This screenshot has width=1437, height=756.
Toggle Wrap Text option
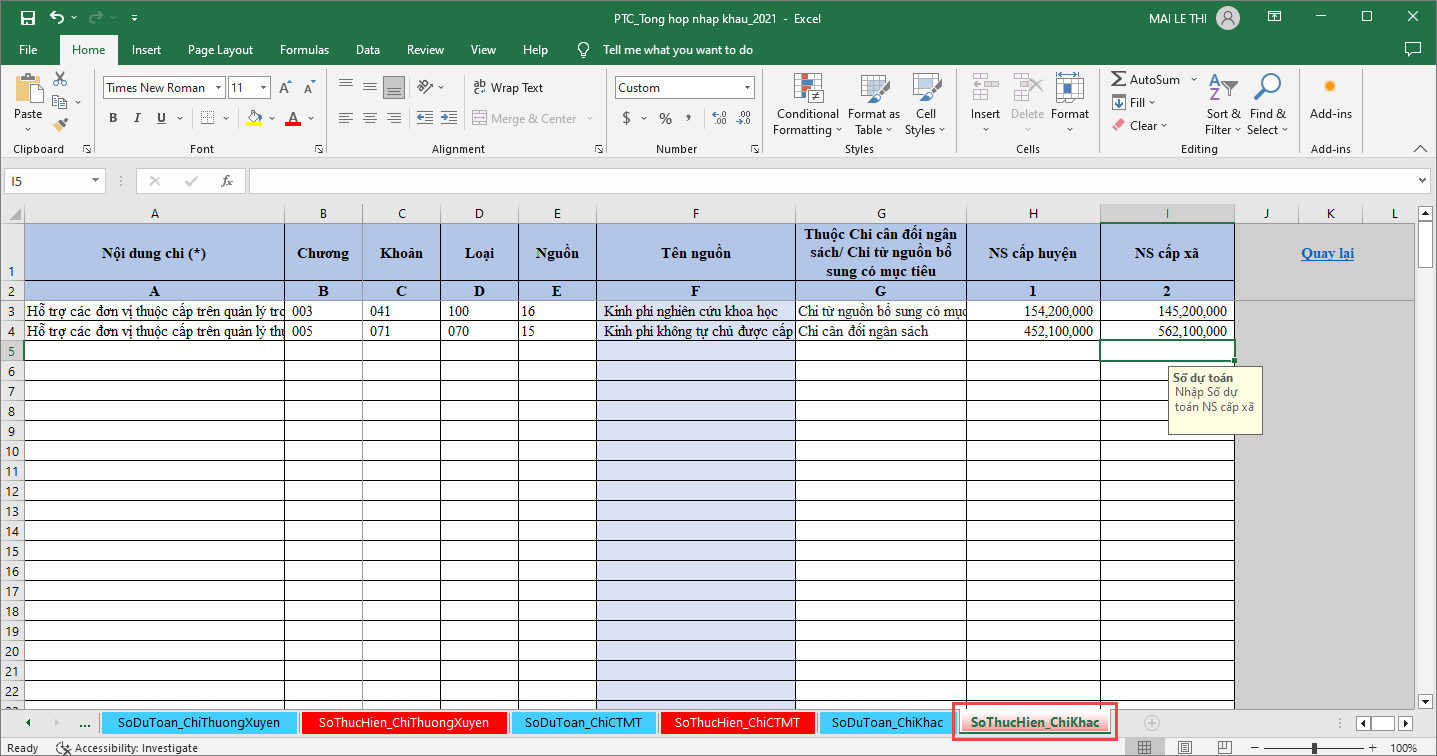508,87
